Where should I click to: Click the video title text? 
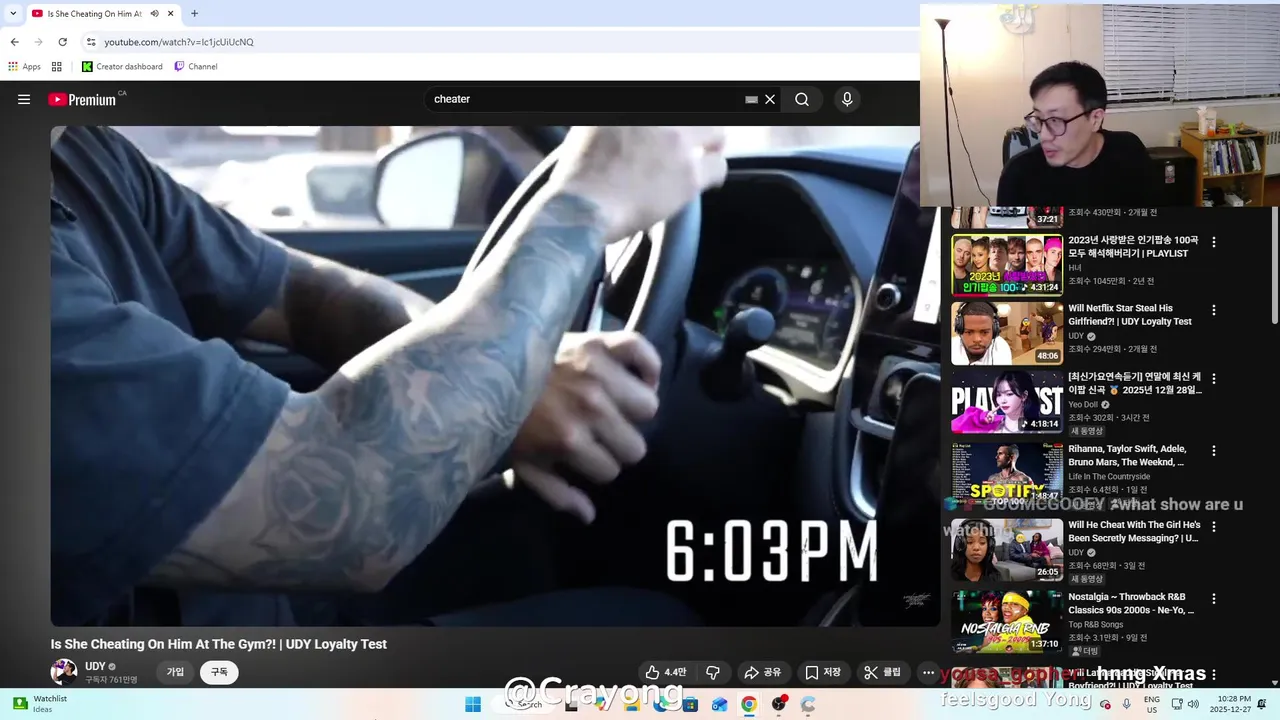tap(219, 644)
